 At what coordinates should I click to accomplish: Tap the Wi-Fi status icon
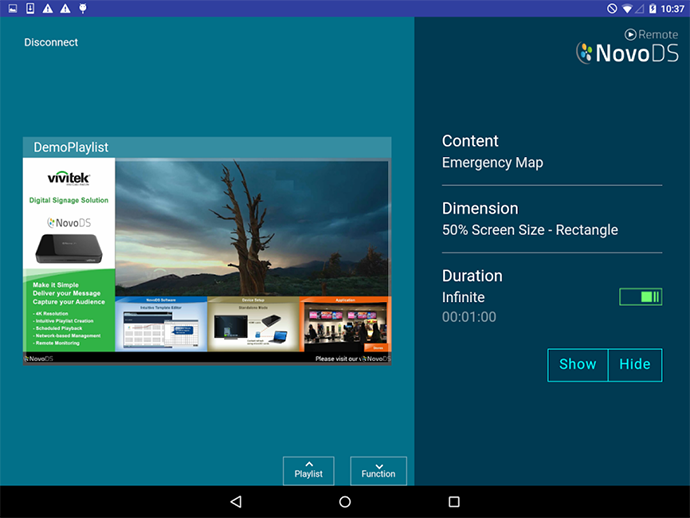[x=627, y=8]
